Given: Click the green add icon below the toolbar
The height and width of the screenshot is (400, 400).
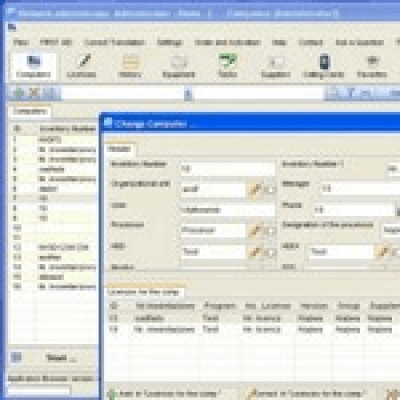Looking at the screenshot, I should pyautogui.click(x=19, y=93).
